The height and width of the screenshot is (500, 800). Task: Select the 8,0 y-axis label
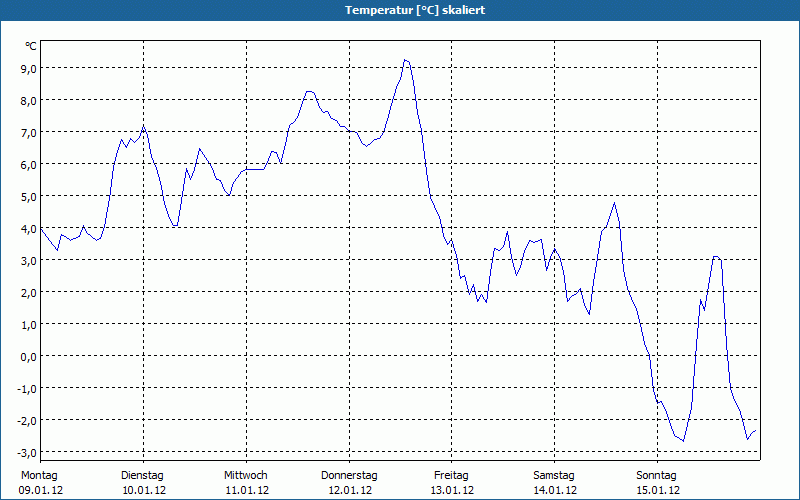28,101
